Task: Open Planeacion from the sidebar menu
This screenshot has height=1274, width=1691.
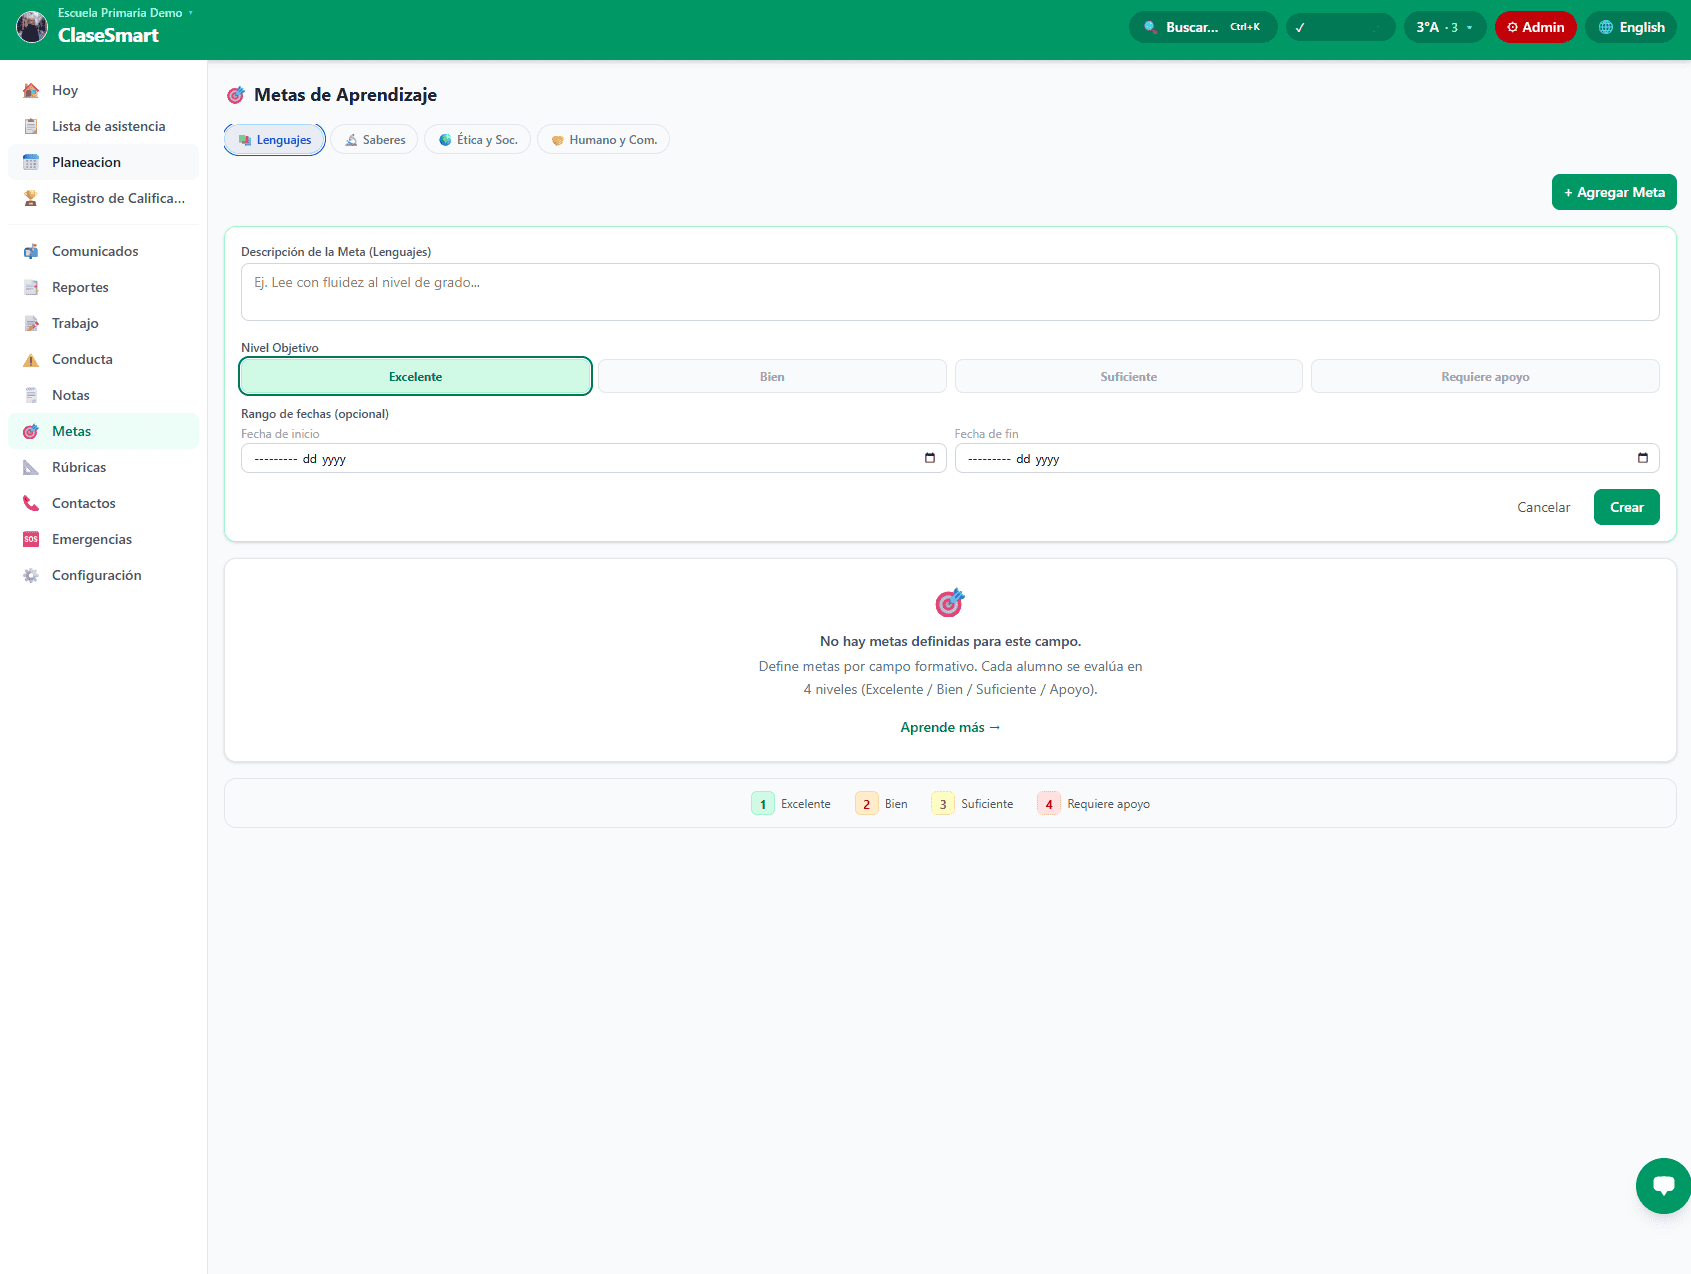Action: 103,162
